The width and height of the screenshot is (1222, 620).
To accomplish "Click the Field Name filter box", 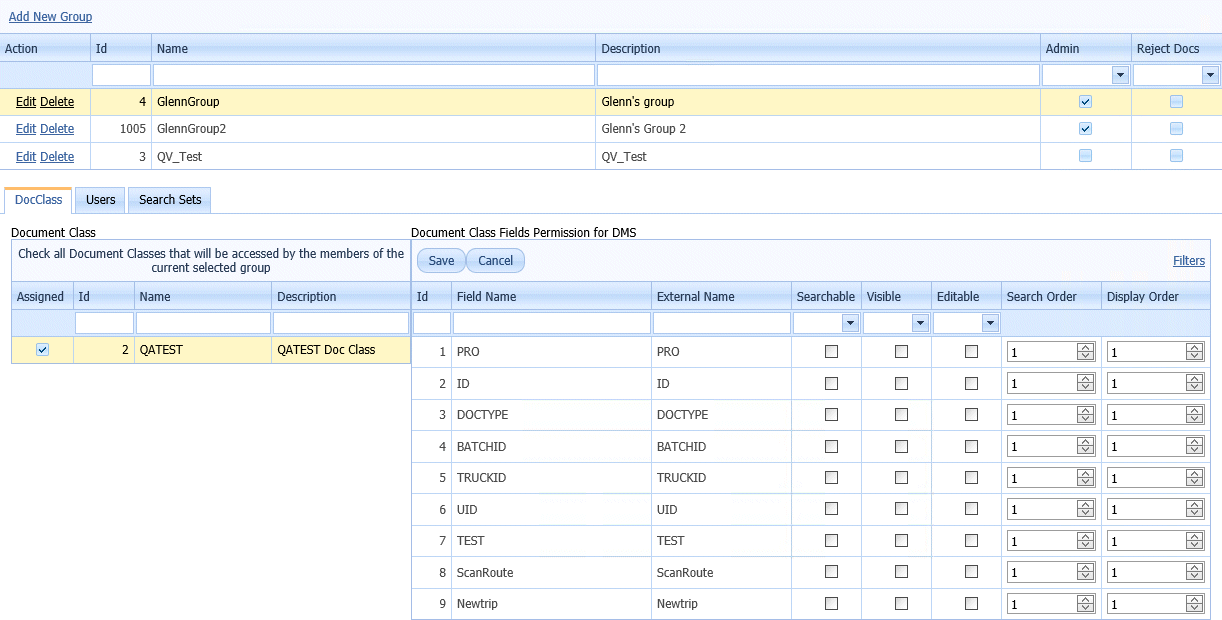I will pos(551,323).
